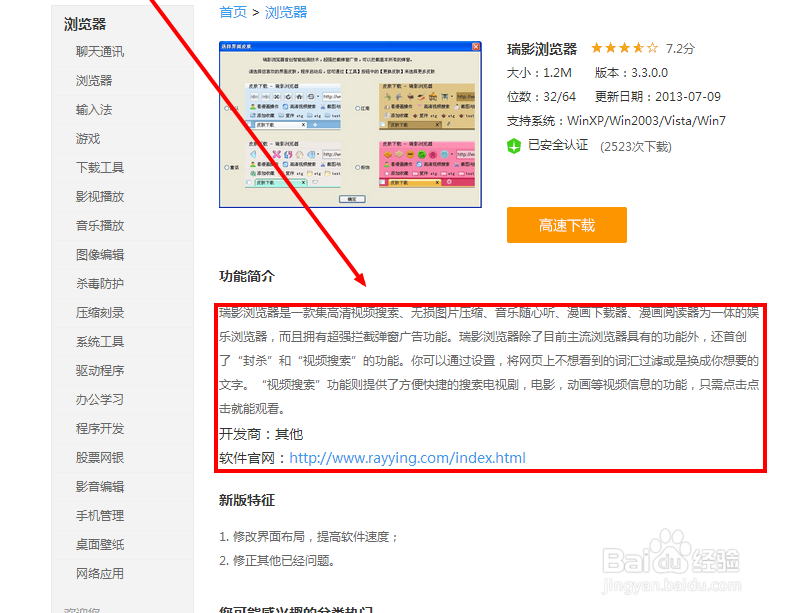Go to the 驱动程序 category
Viewport: 786px width, 613px height.
(x=100, y=371)
